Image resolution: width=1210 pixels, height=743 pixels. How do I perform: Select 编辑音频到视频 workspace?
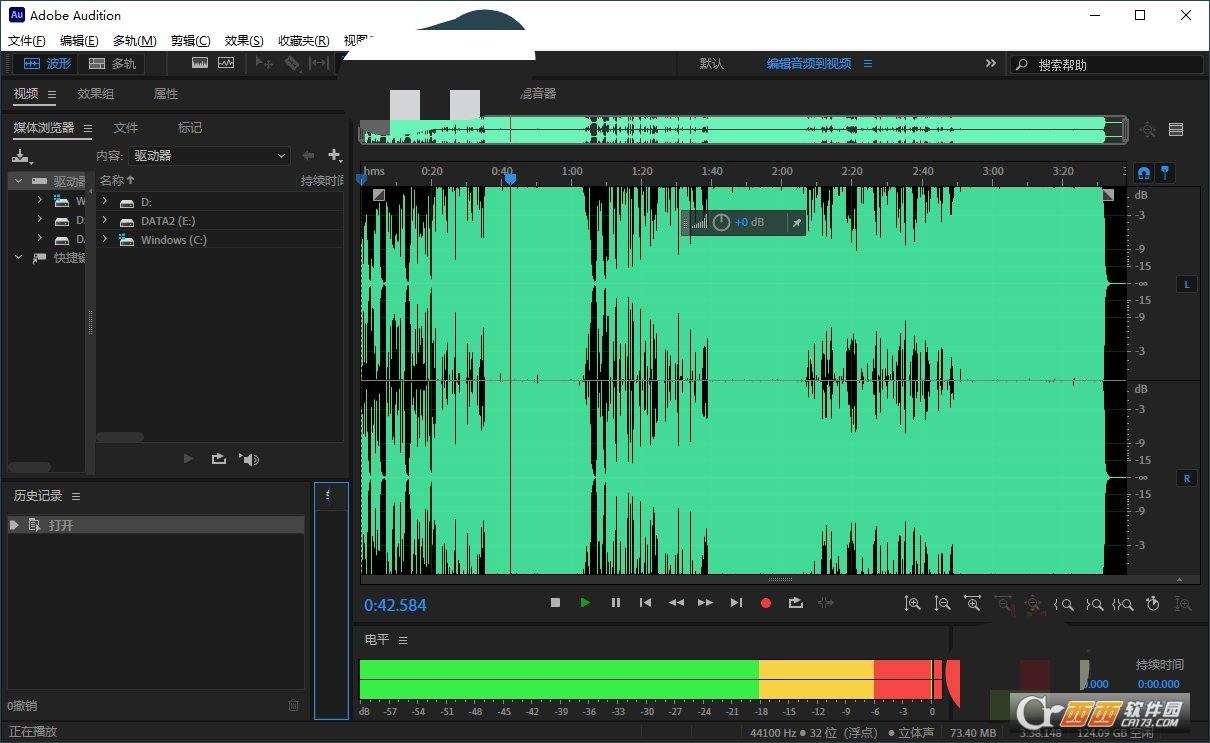click(809, 63)
